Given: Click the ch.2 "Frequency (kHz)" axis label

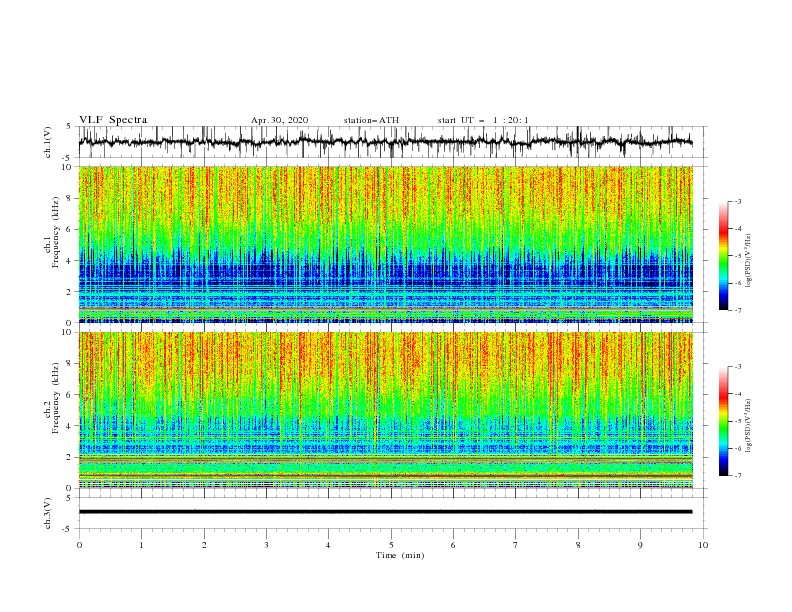Looking at the screenshot, I should (x=56, y=397).
